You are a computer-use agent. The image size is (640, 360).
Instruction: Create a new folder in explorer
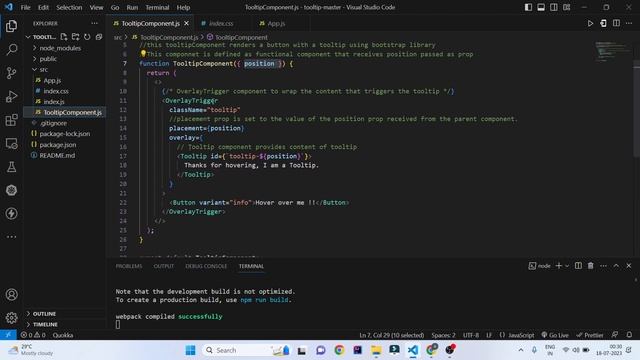[x=76, y=37]
